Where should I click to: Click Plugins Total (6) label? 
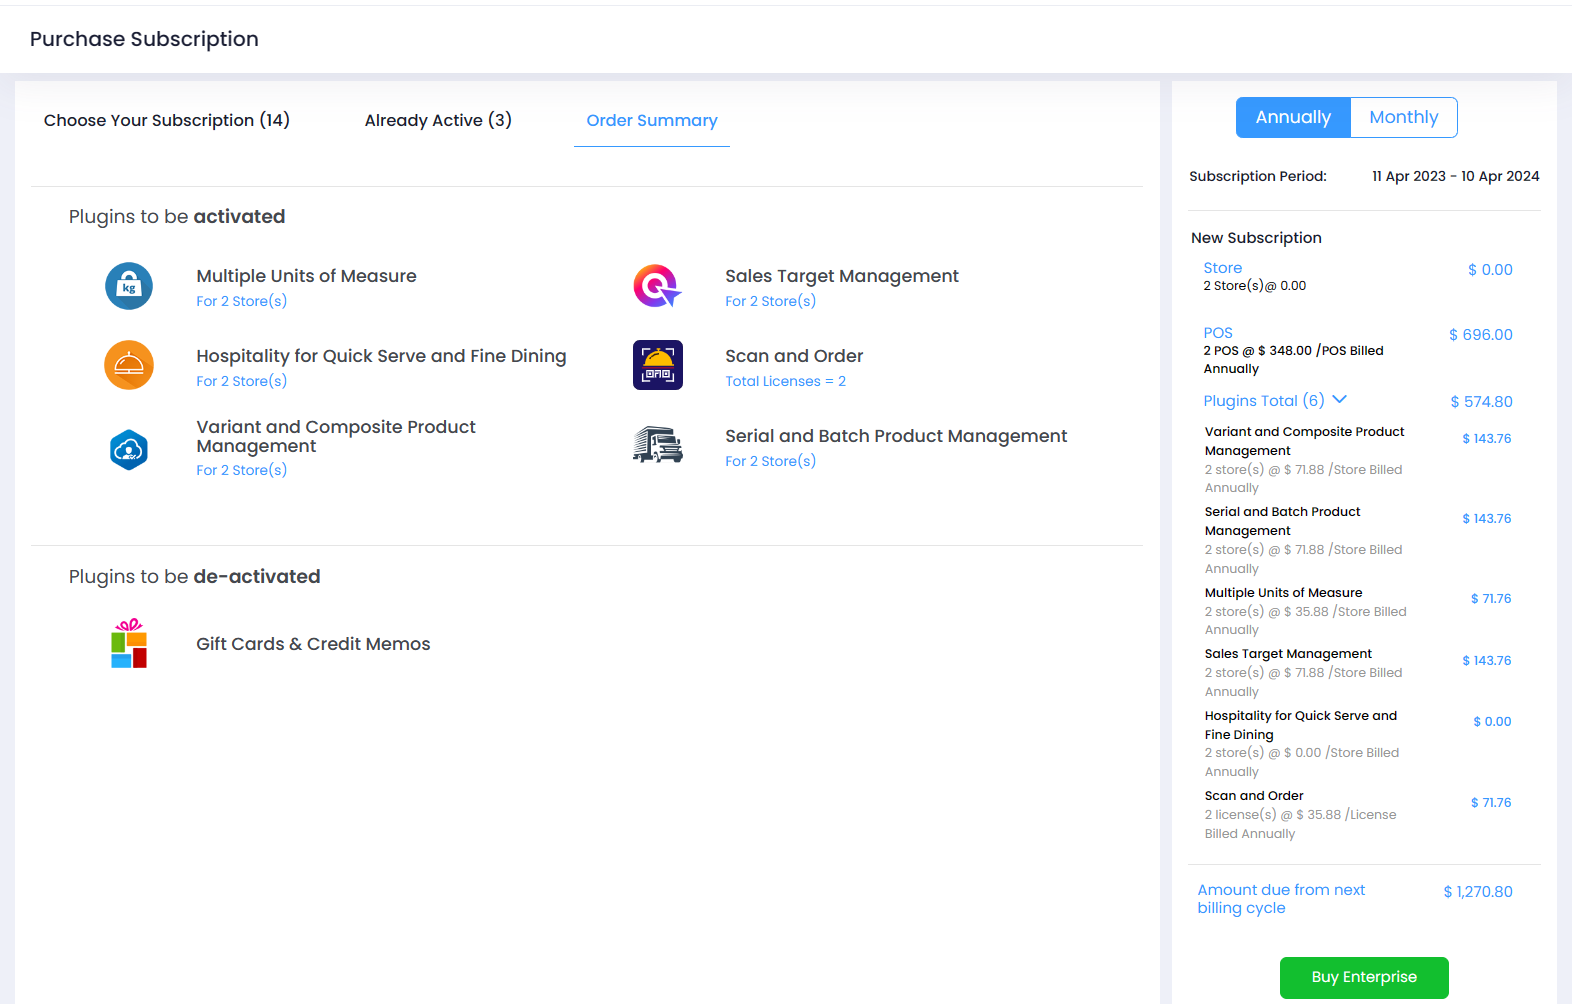point(1263,401)
